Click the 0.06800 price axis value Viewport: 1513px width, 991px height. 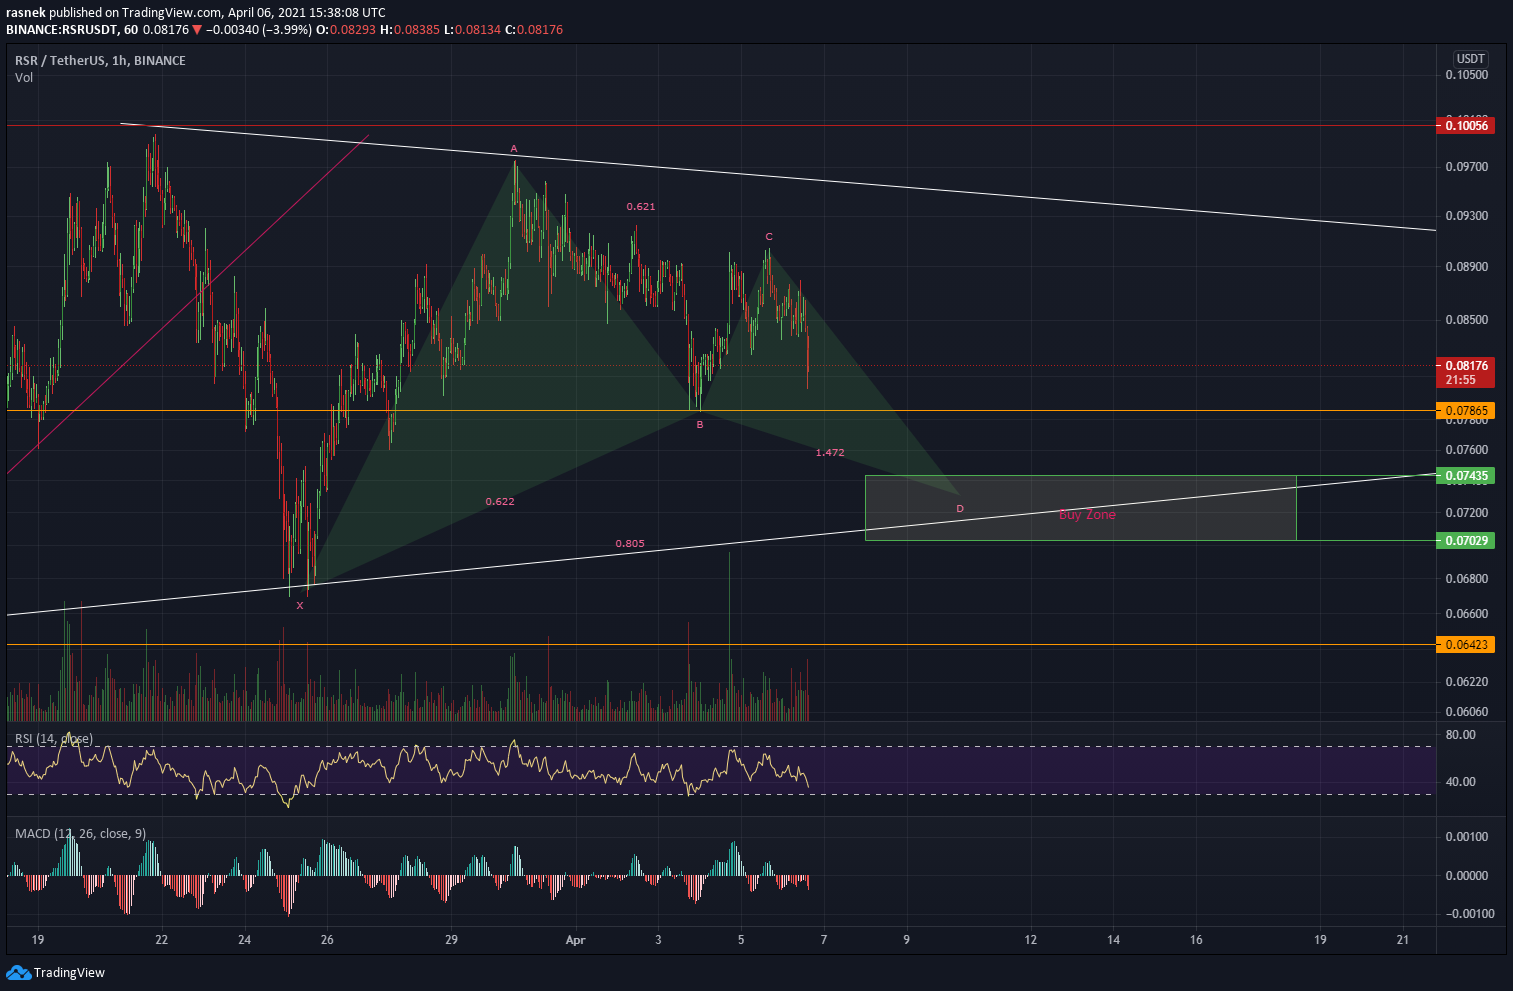[1467, 579]
